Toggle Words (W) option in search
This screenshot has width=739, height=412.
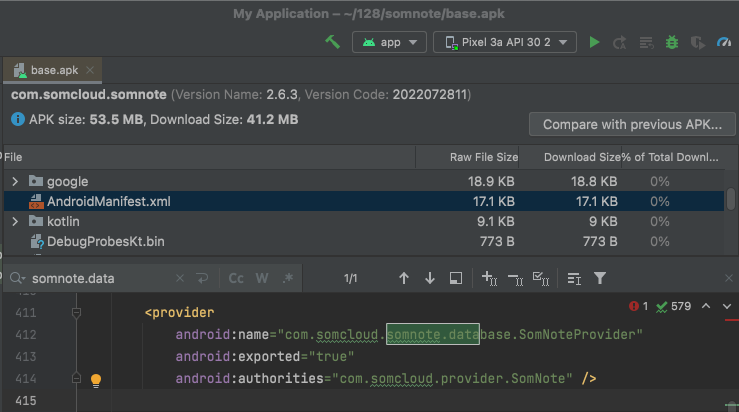click(x=262, y=278)
